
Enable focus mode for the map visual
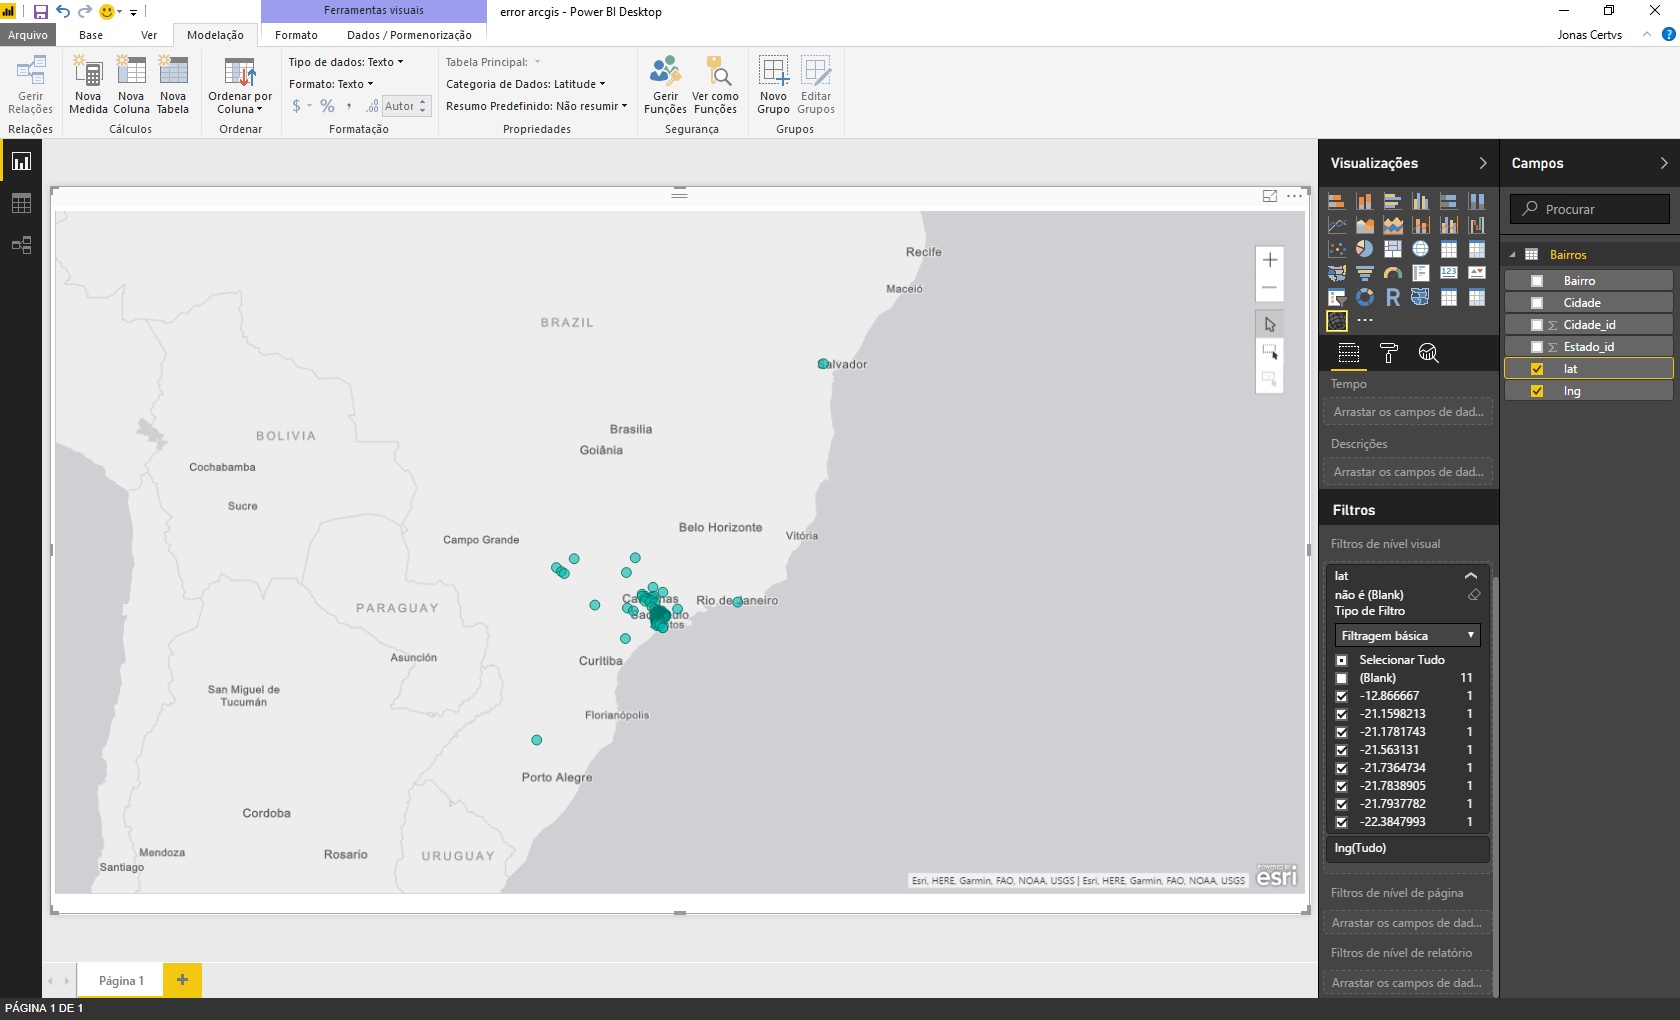[x=1270, y=196]
